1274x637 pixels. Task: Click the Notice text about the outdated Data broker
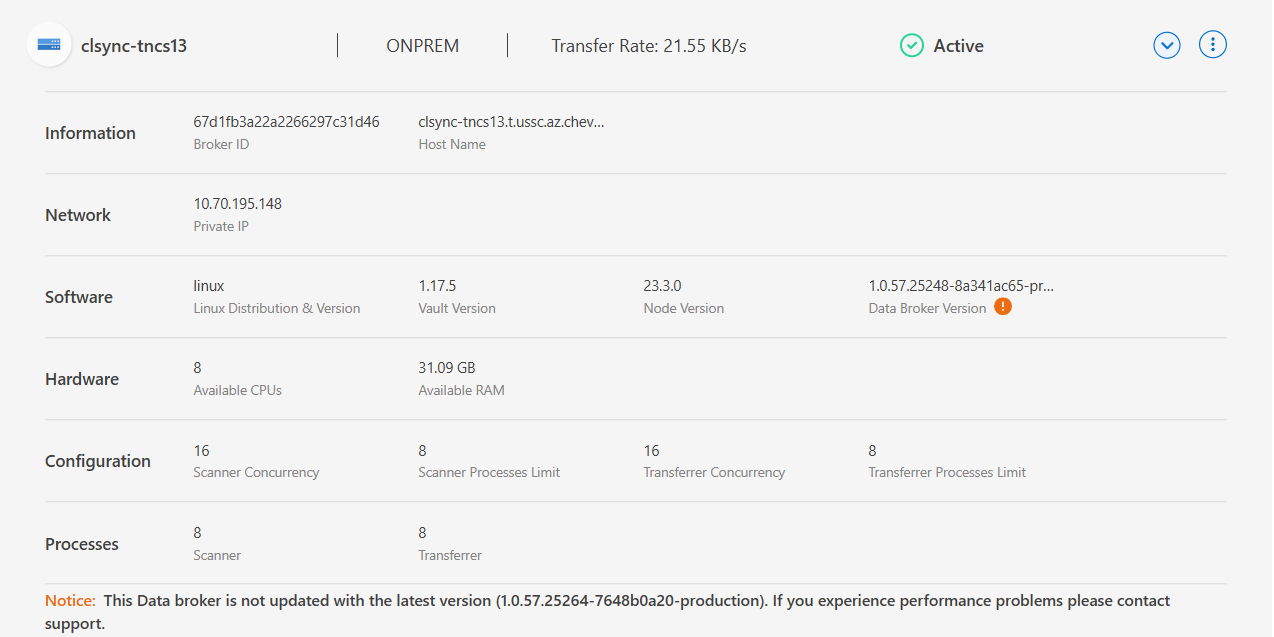click(x=600, y=600)
